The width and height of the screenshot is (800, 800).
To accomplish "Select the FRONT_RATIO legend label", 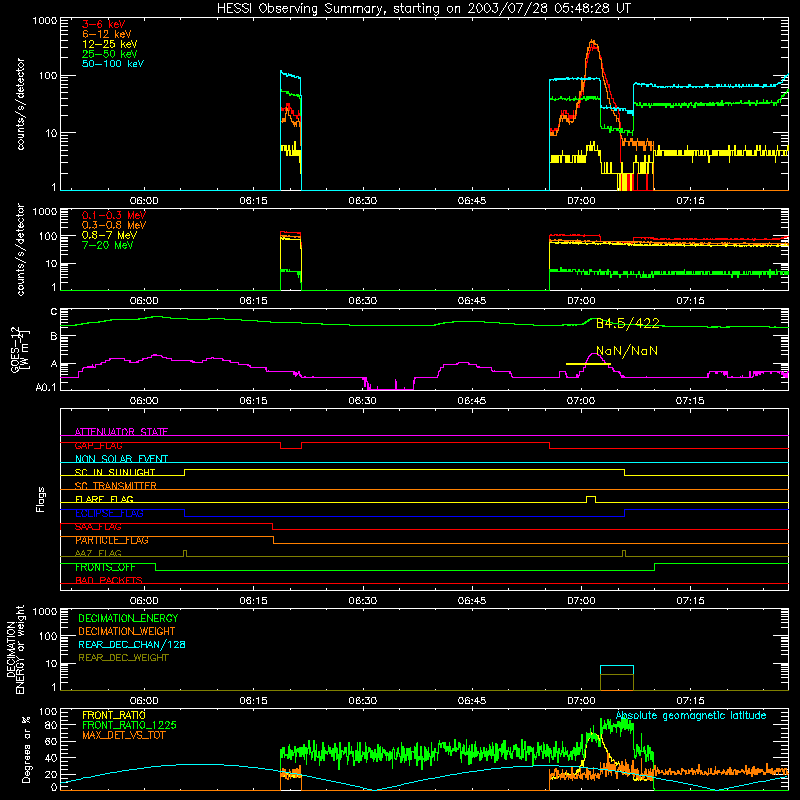I will pyautogui.click(x=114, y=715).
